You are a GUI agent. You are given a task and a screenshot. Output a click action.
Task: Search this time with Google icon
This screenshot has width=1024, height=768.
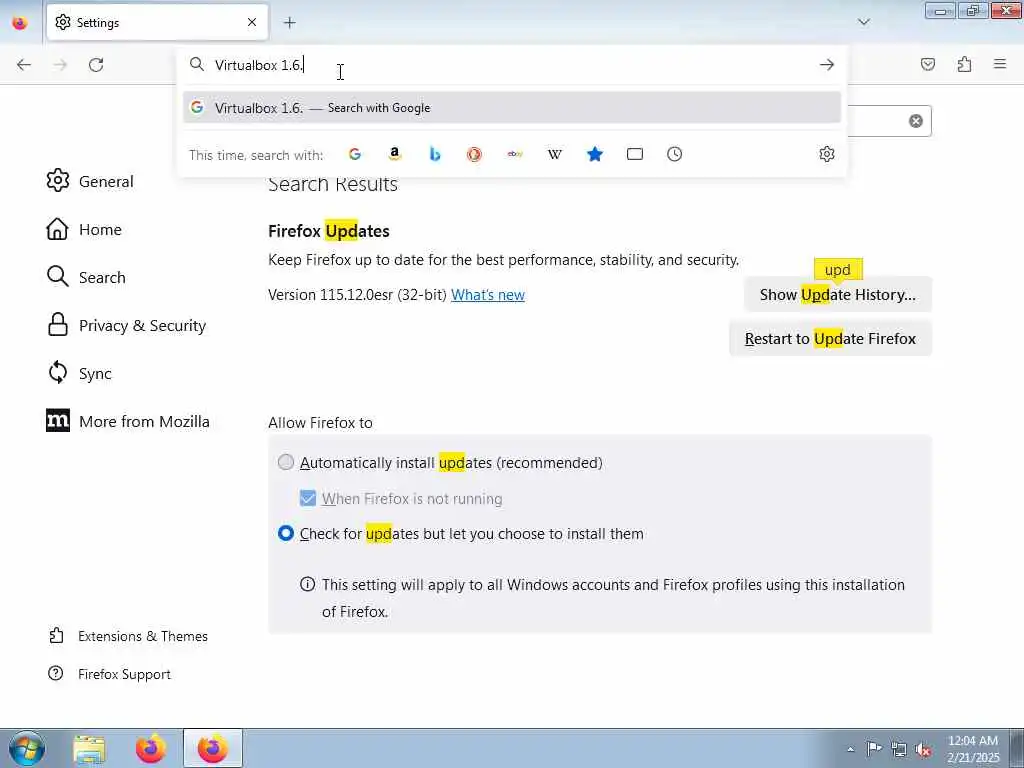pos(355,154)
